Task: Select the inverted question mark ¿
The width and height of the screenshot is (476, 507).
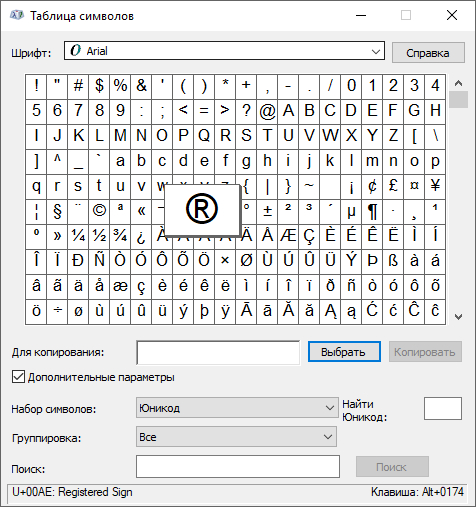Action: pyautogui.click(x=141, y=237)
